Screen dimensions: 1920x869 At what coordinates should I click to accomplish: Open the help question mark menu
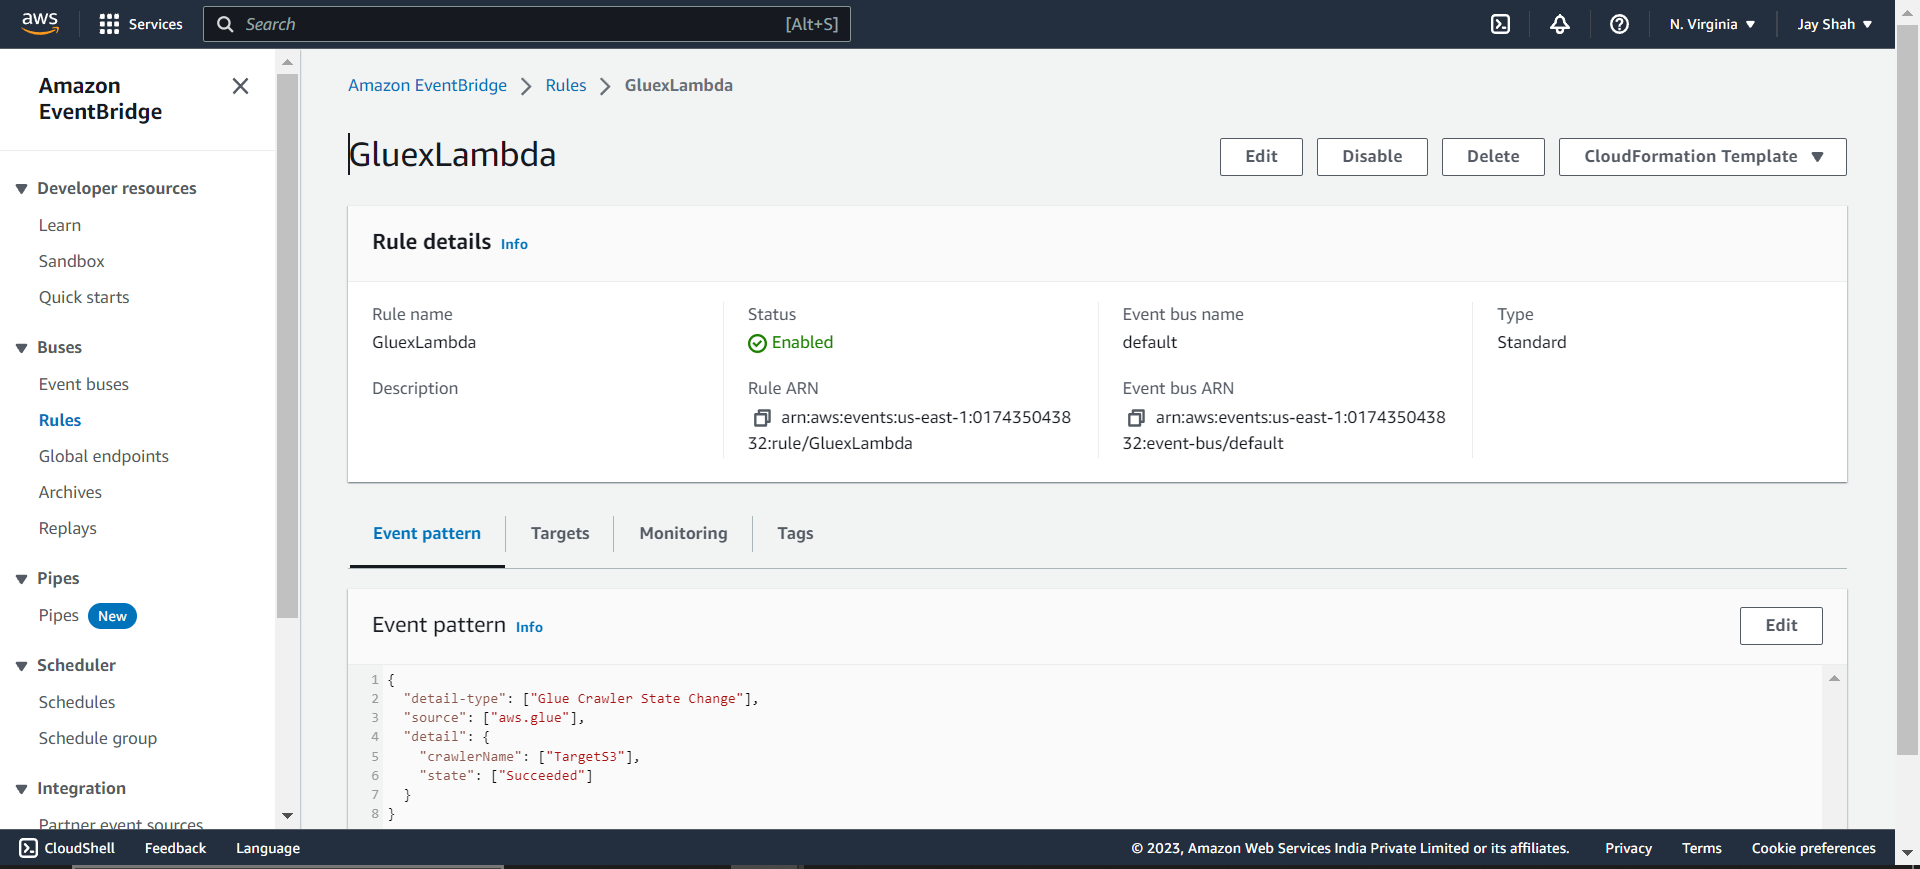(x=1619, y=24)
